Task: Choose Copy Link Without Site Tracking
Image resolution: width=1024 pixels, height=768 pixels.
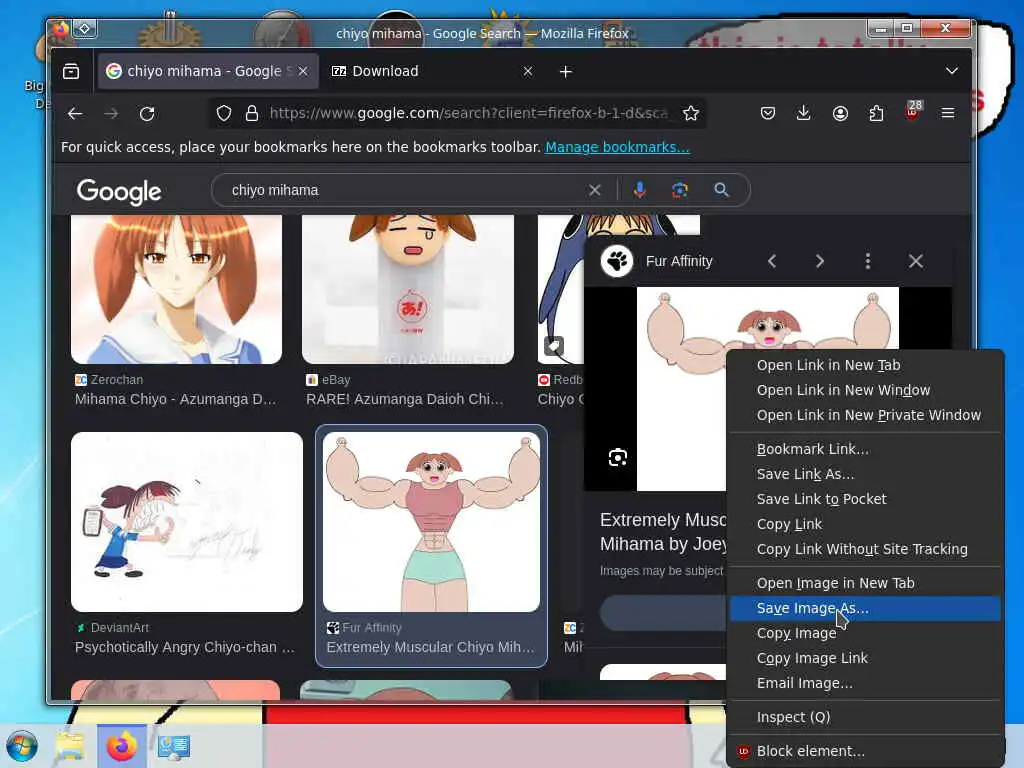Action: (x=865, y=549)
